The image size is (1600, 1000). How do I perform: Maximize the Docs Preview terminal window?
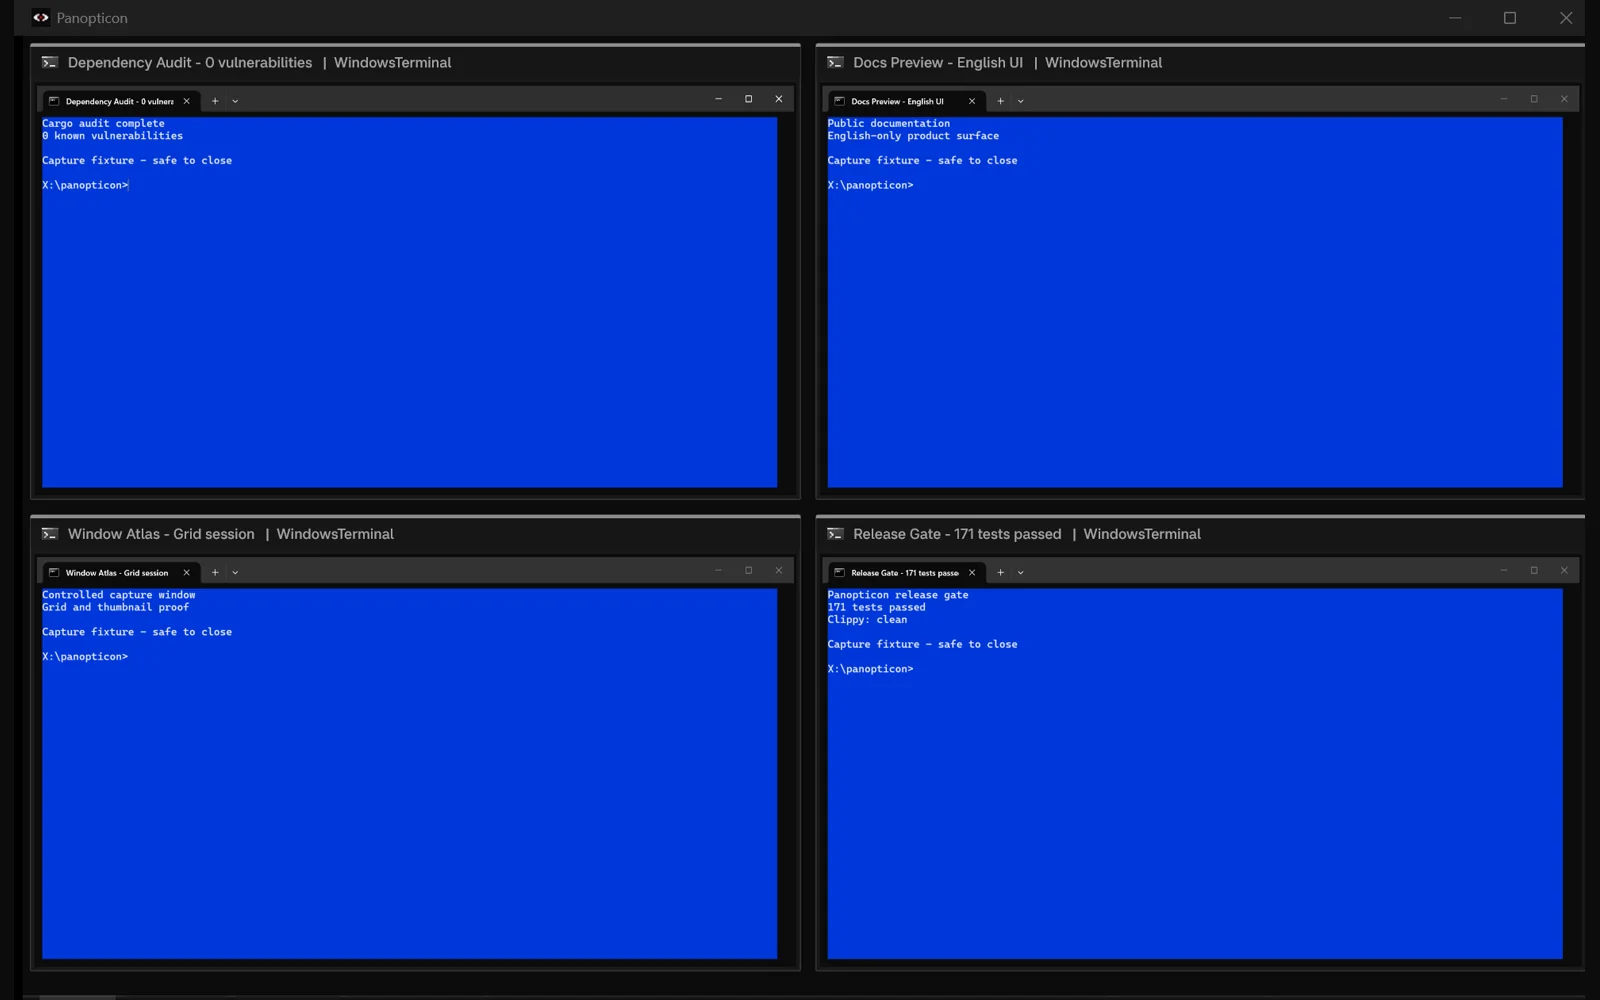coord(1534,99)
